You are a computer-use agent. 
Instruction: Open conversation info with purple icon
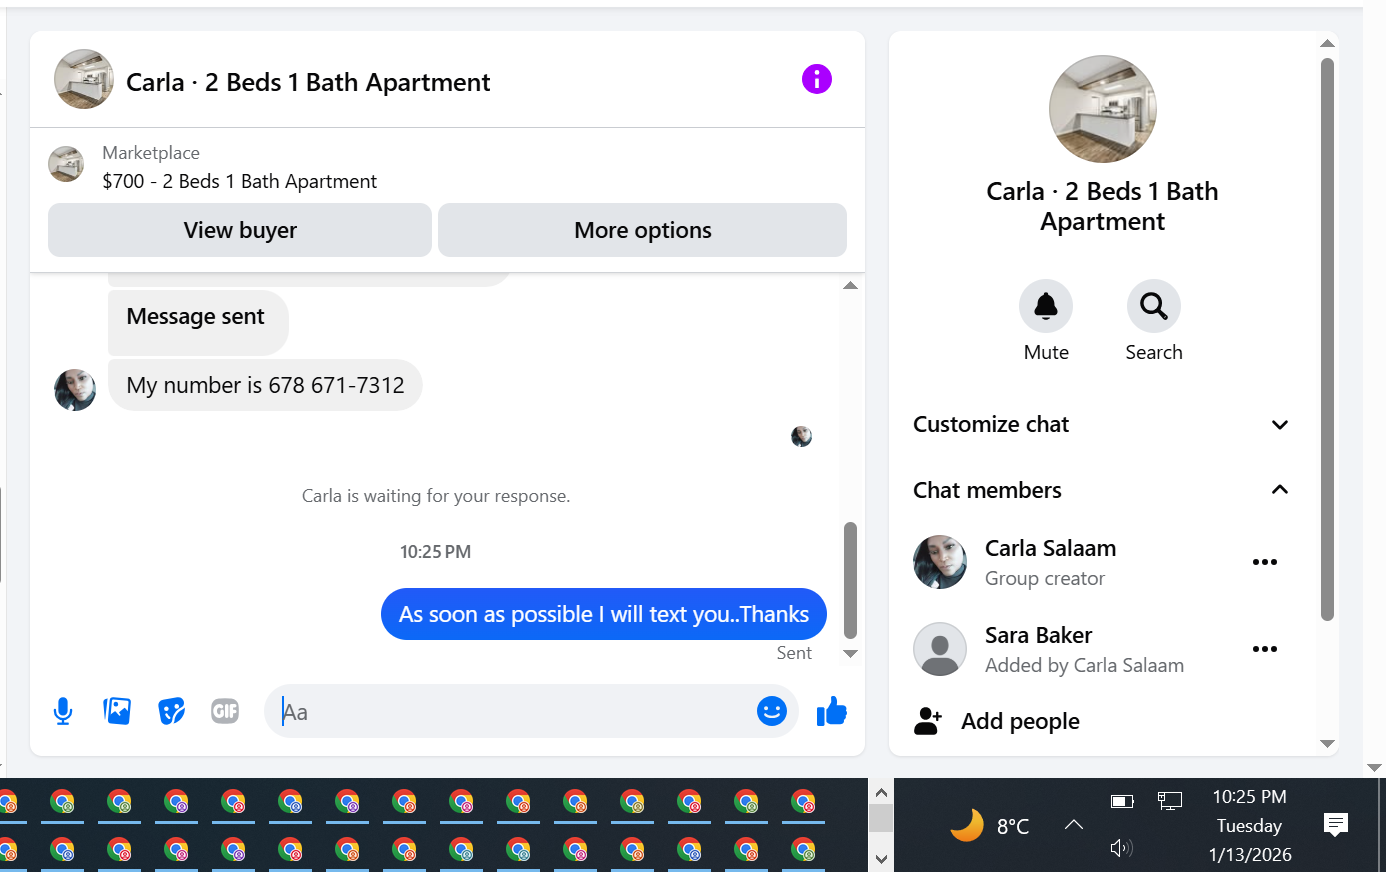817,79
